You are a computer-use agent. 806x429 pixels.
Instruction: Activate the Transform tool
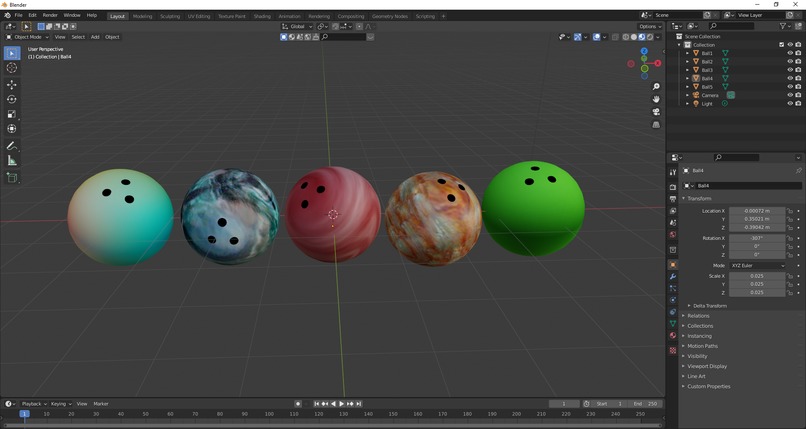(x=12, y=129)
